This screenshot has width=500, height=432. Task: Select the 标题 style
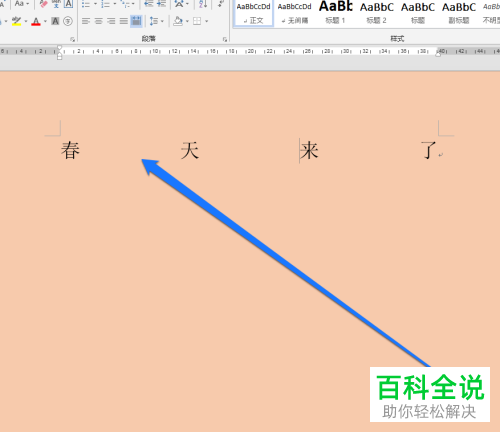[418, 13]
